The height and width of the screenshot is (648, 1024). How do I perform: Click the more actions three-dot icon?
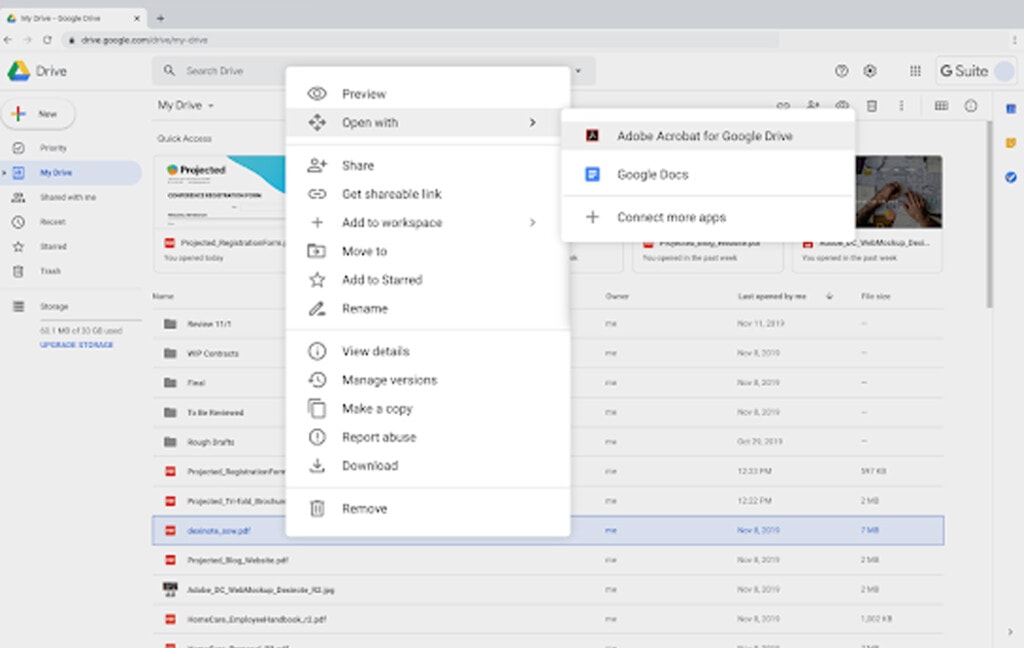click(x=901, y=106)
